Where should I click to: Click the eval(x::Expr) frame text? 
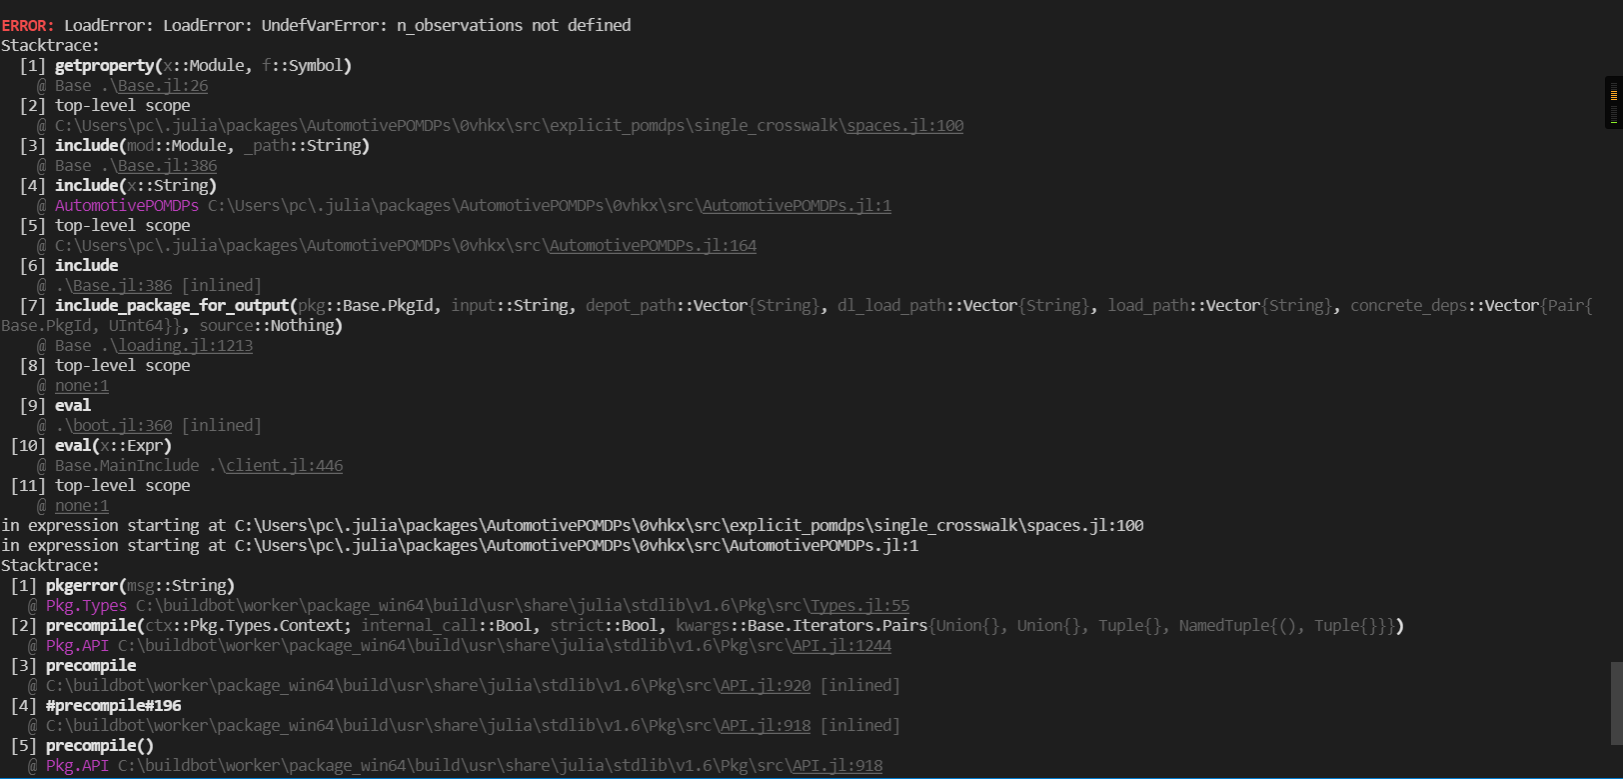pyautogui.click(x=113, y=446)
